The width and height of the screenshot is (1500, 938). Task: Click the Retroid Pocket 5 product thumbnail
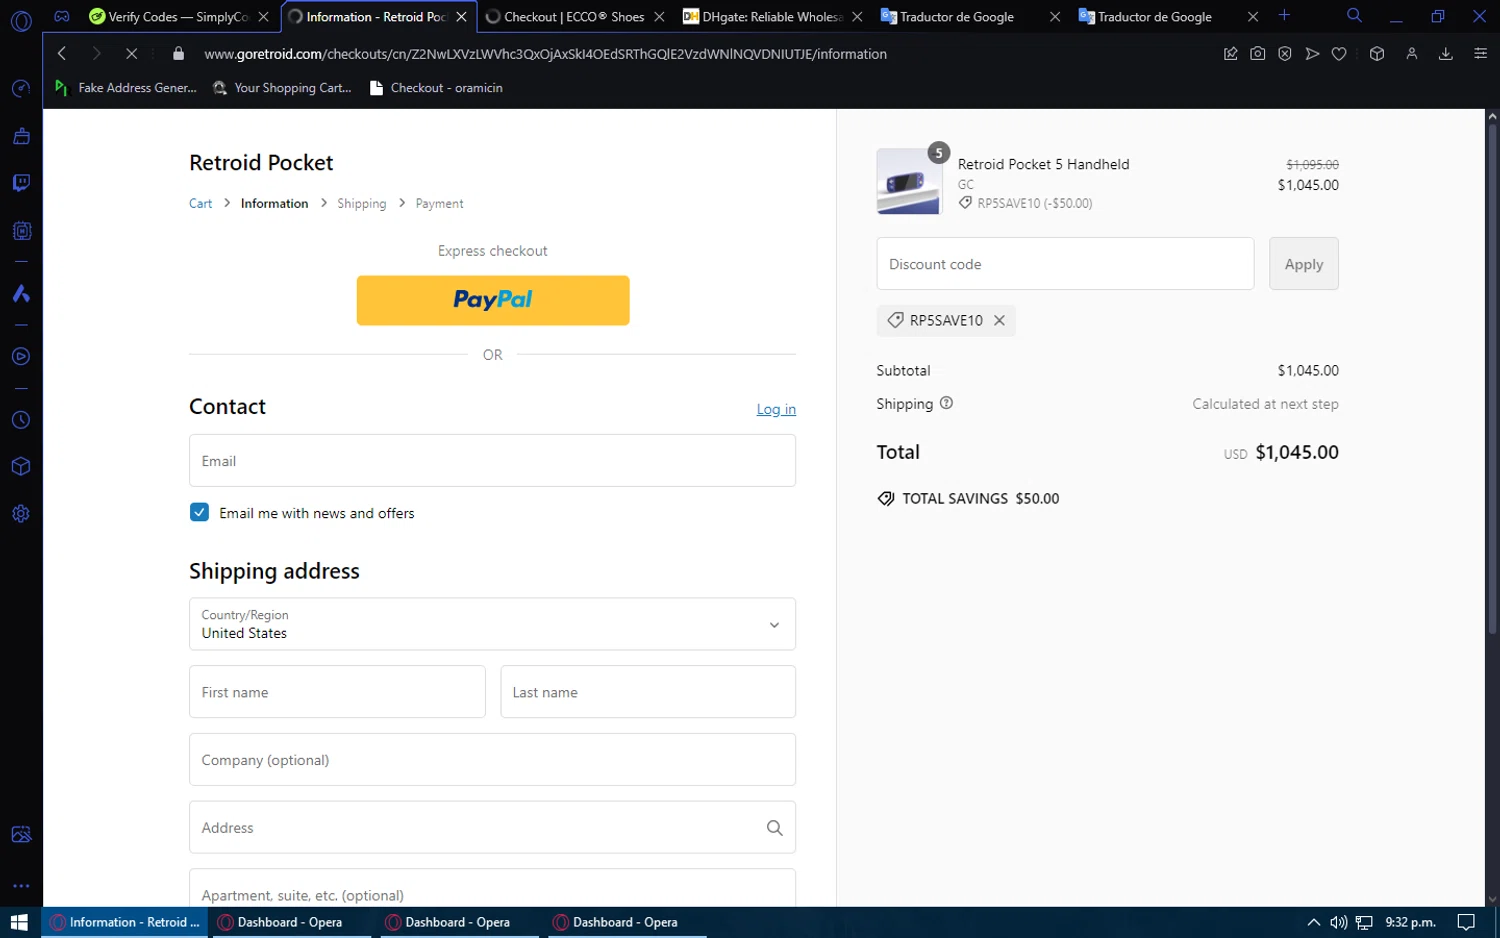909,182
